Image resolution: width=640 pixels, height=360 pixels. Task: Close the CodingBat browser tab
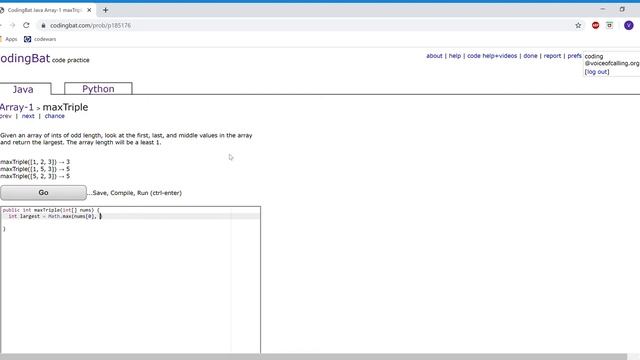[89, 10]
